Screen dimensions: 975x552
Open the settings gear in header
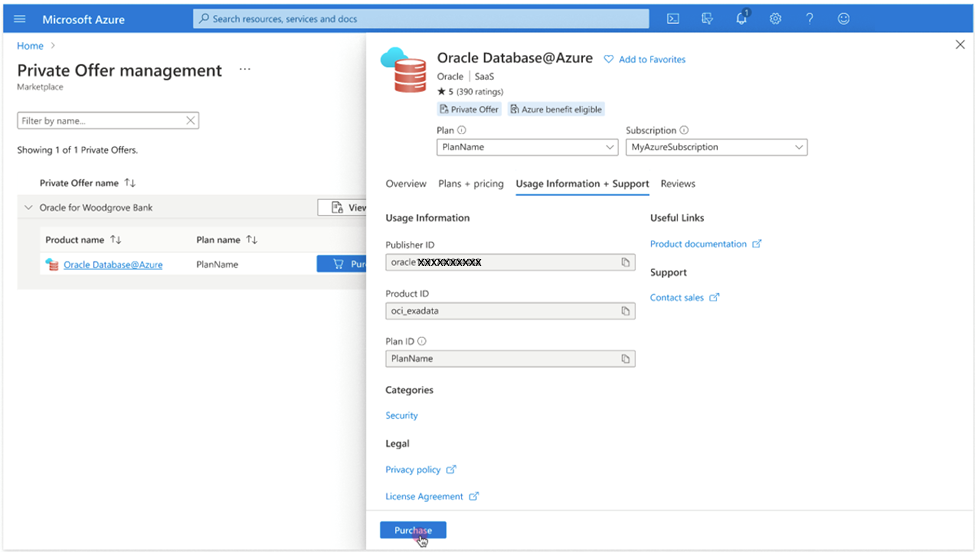(775, 19)
